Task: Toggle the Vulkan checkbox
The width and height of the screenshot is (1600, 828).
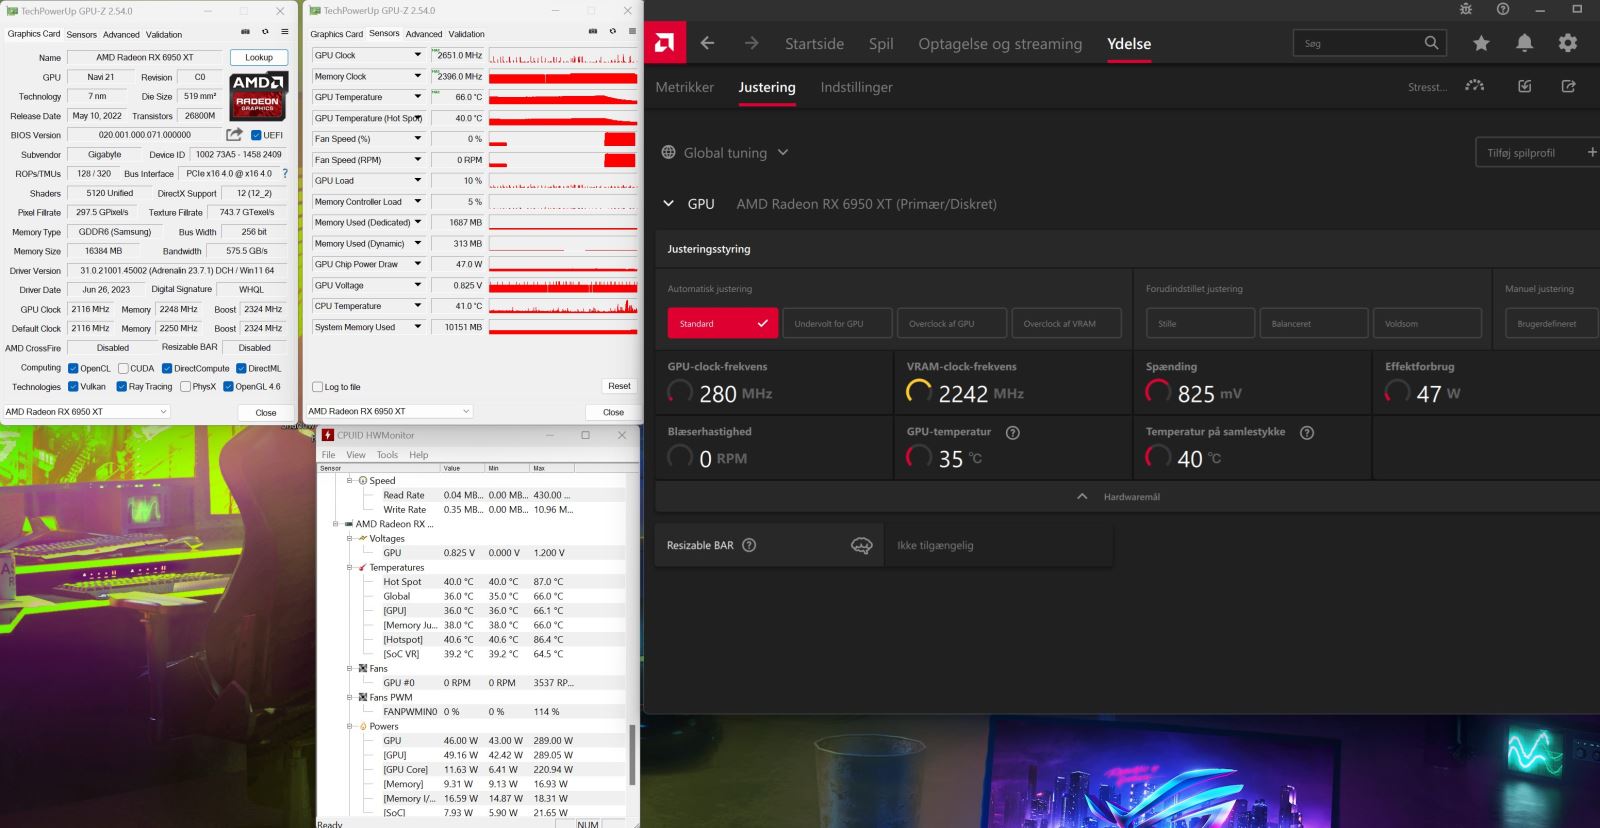Action: (x=73, y=386)
